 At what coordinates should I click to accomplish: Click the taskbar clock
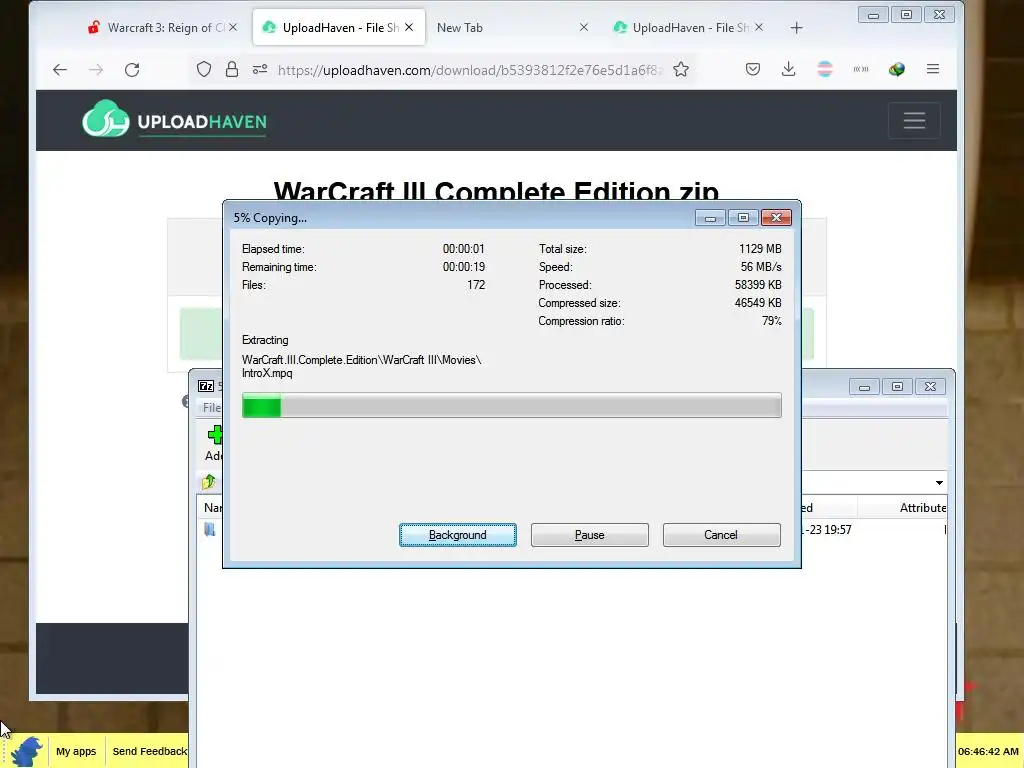pos(988,752)
